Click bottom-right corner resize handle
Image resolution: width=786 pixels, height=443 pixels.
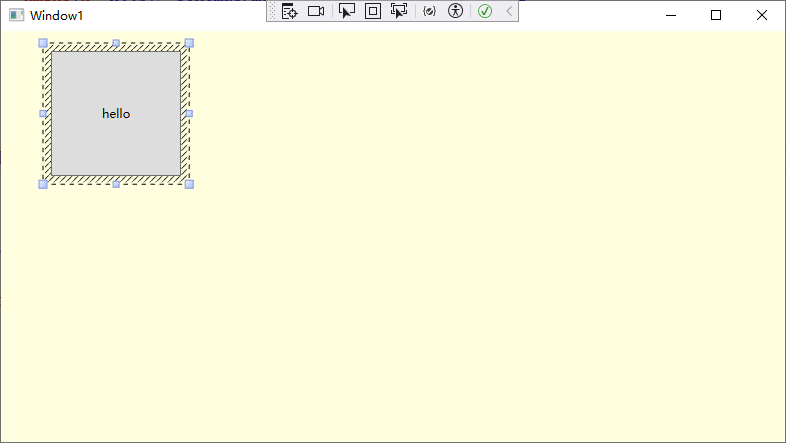[189, 184]
